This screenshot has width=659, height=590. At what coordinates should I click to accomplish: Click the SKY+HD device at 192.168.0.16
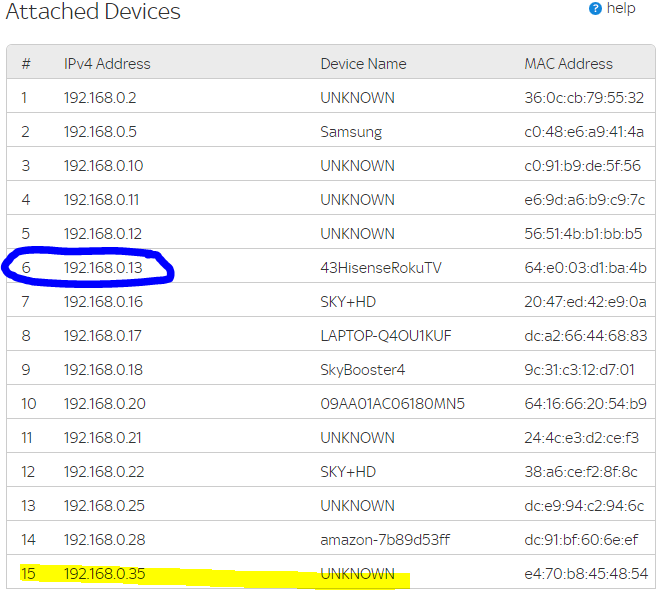coord(348,301)
